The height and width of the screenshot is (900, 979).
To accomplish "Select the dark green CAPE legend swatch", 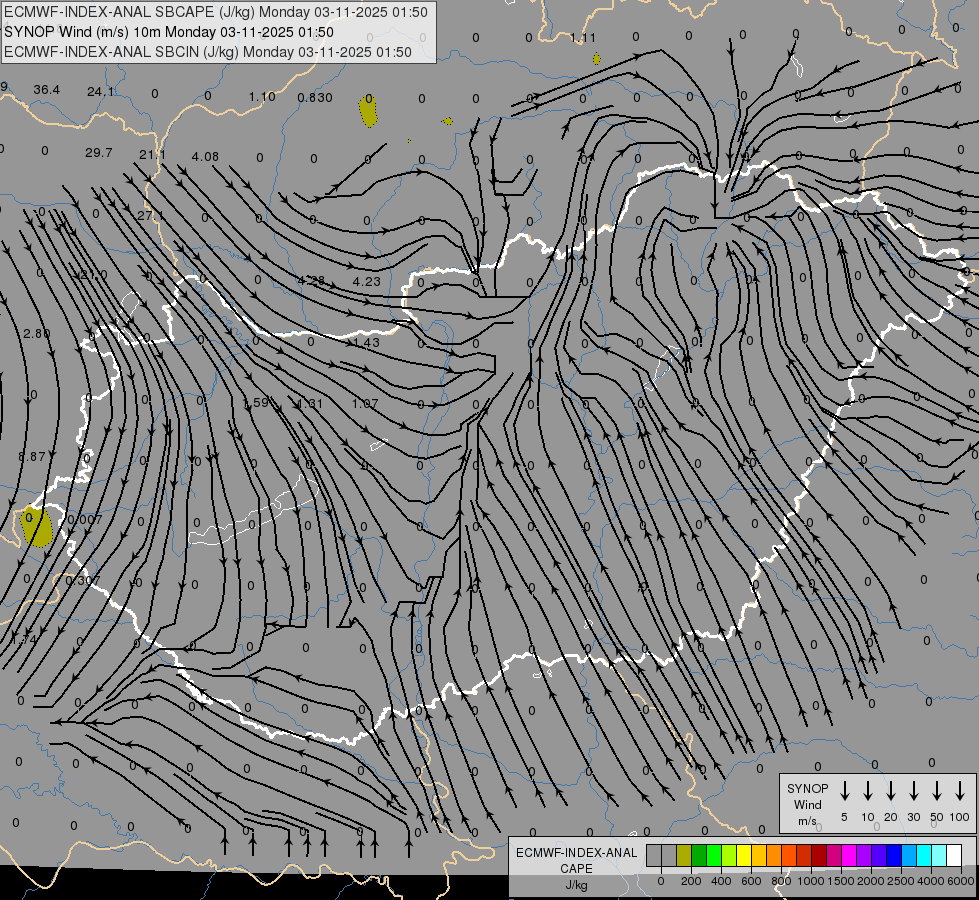I will pos(699,855).
